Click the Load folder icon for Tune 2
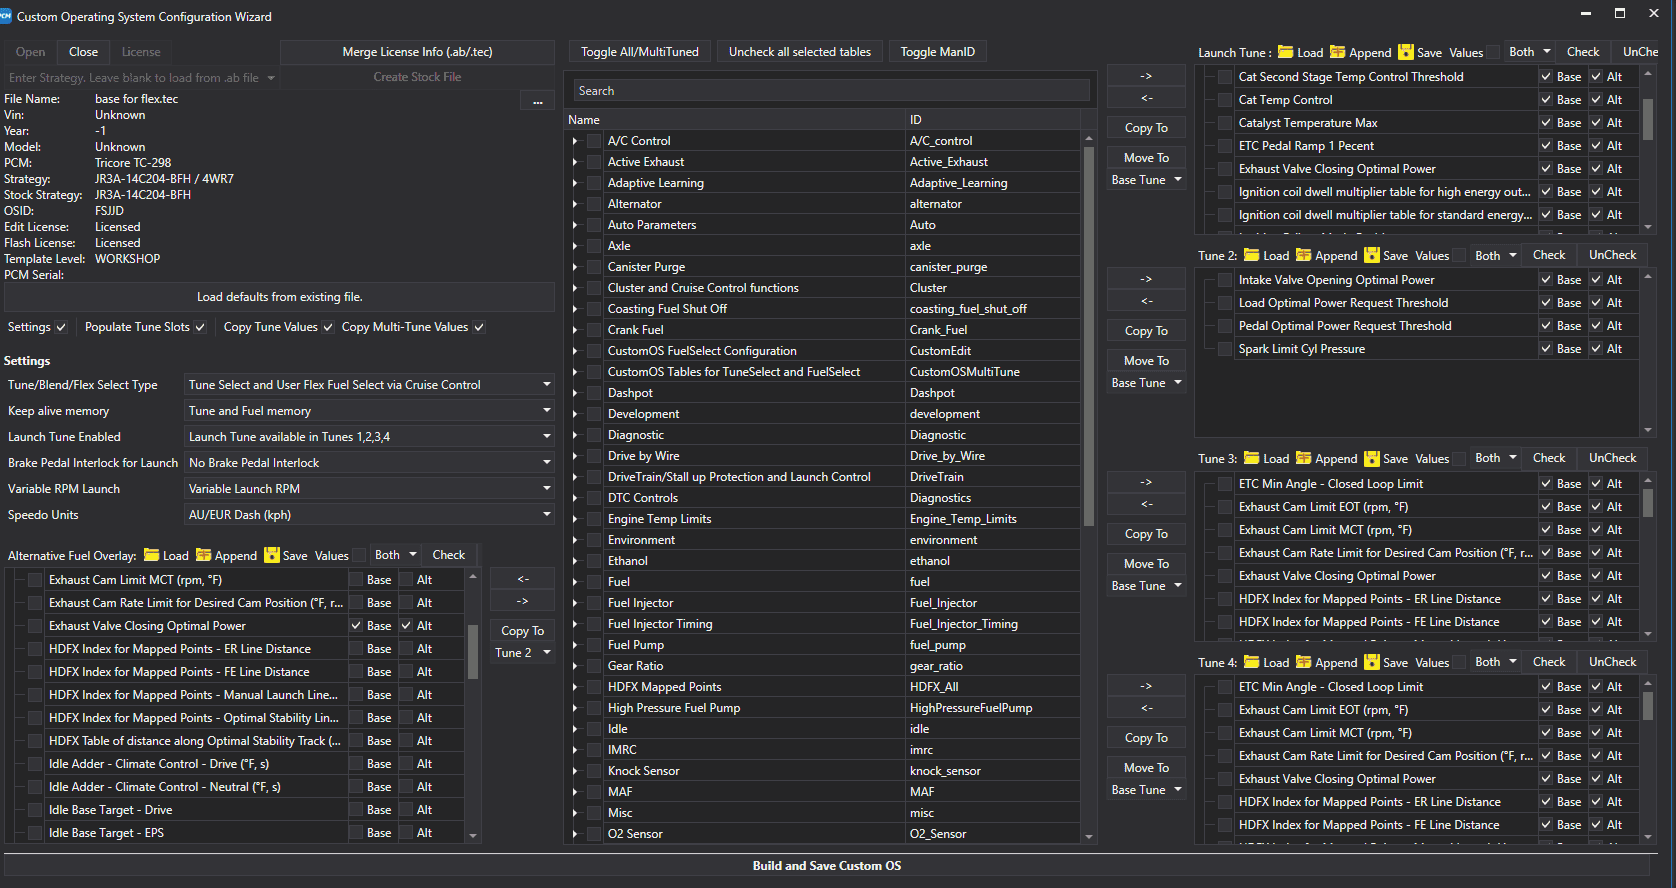 1252,255
